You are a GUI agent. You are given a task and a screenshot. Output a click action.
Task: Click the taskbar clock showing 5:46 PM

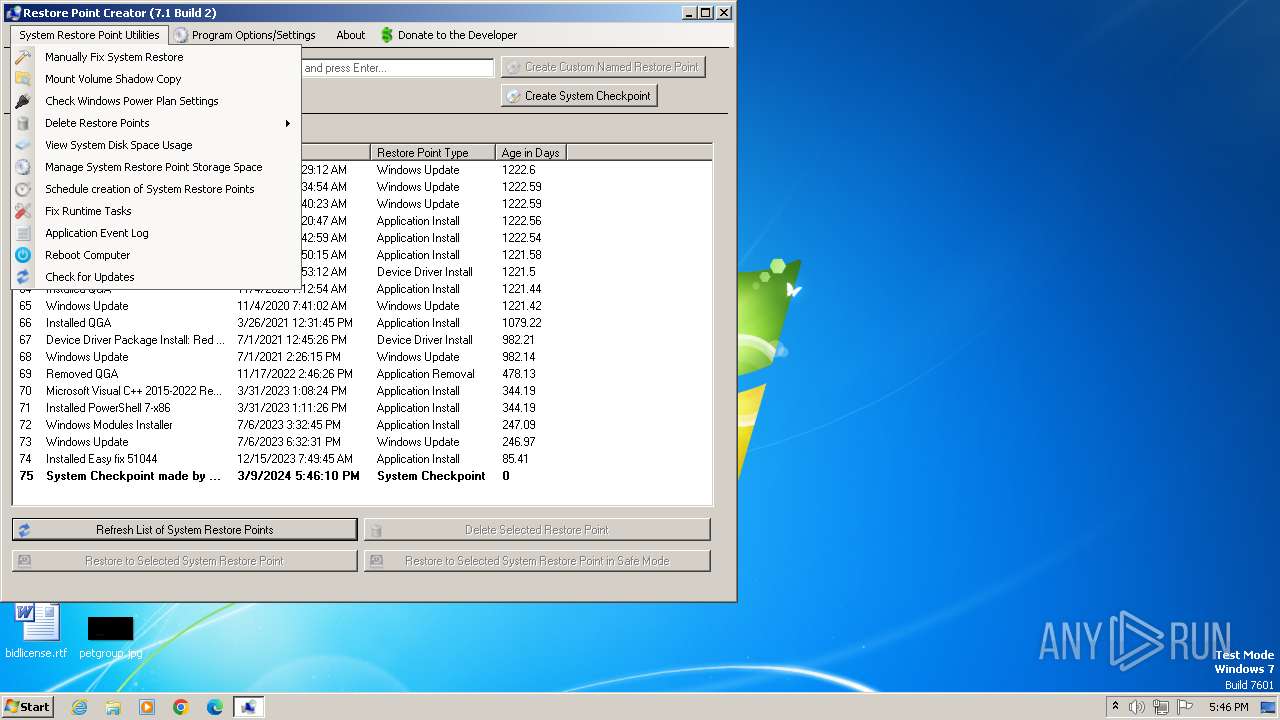[x=1228, y=707]
